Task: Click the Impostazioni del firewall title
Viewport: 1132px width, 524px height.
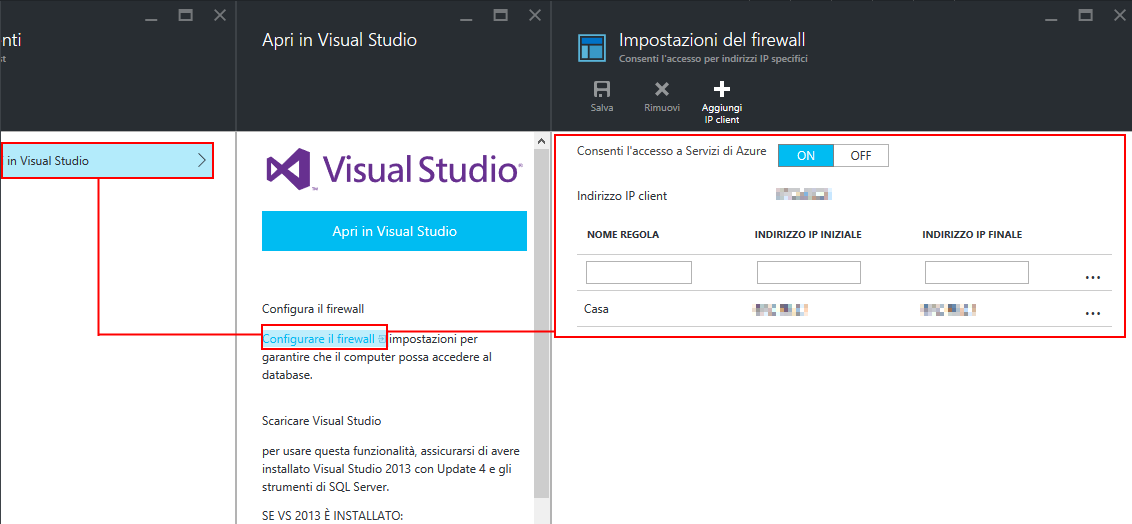Action: click(712, 40)
